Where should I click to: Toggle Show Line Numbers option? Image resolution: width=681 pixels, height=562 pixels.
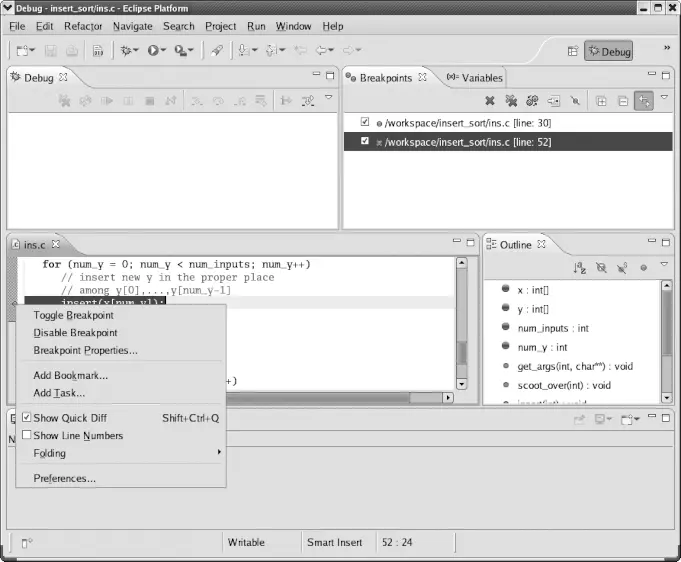point(27,436)
